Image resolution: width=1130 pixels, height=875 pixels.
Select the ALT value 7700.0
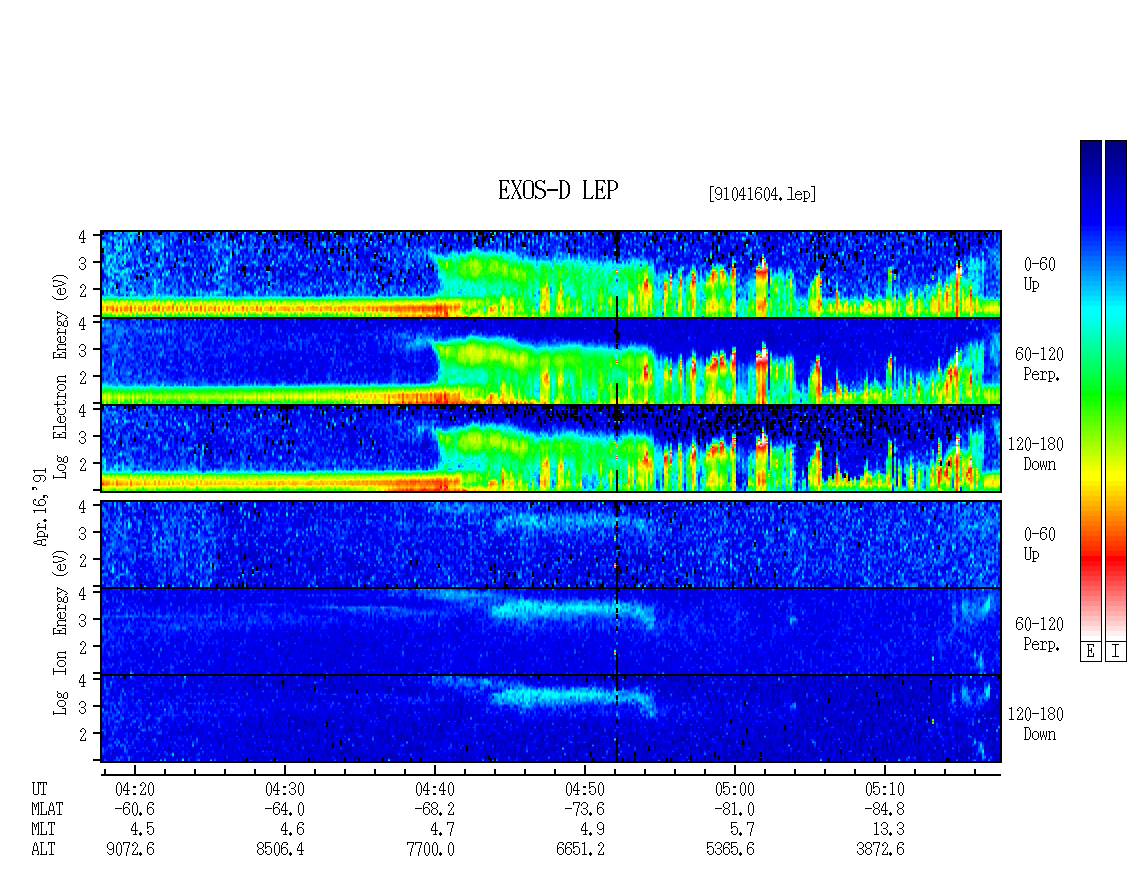(x=430, y=850)
